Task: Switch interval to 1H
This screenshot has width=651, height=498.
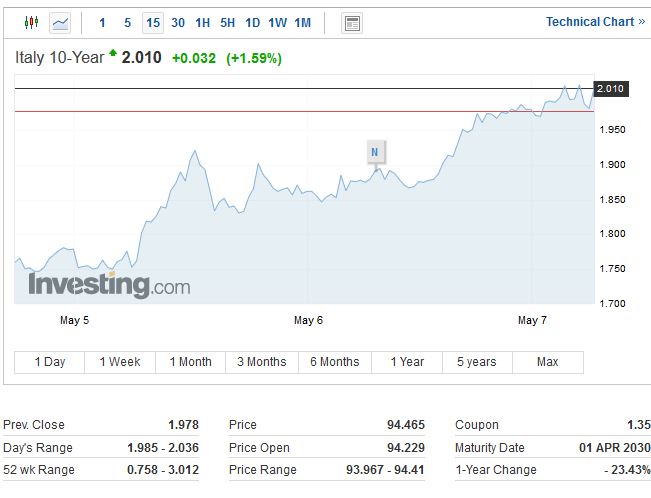Action: coord(203,22)
